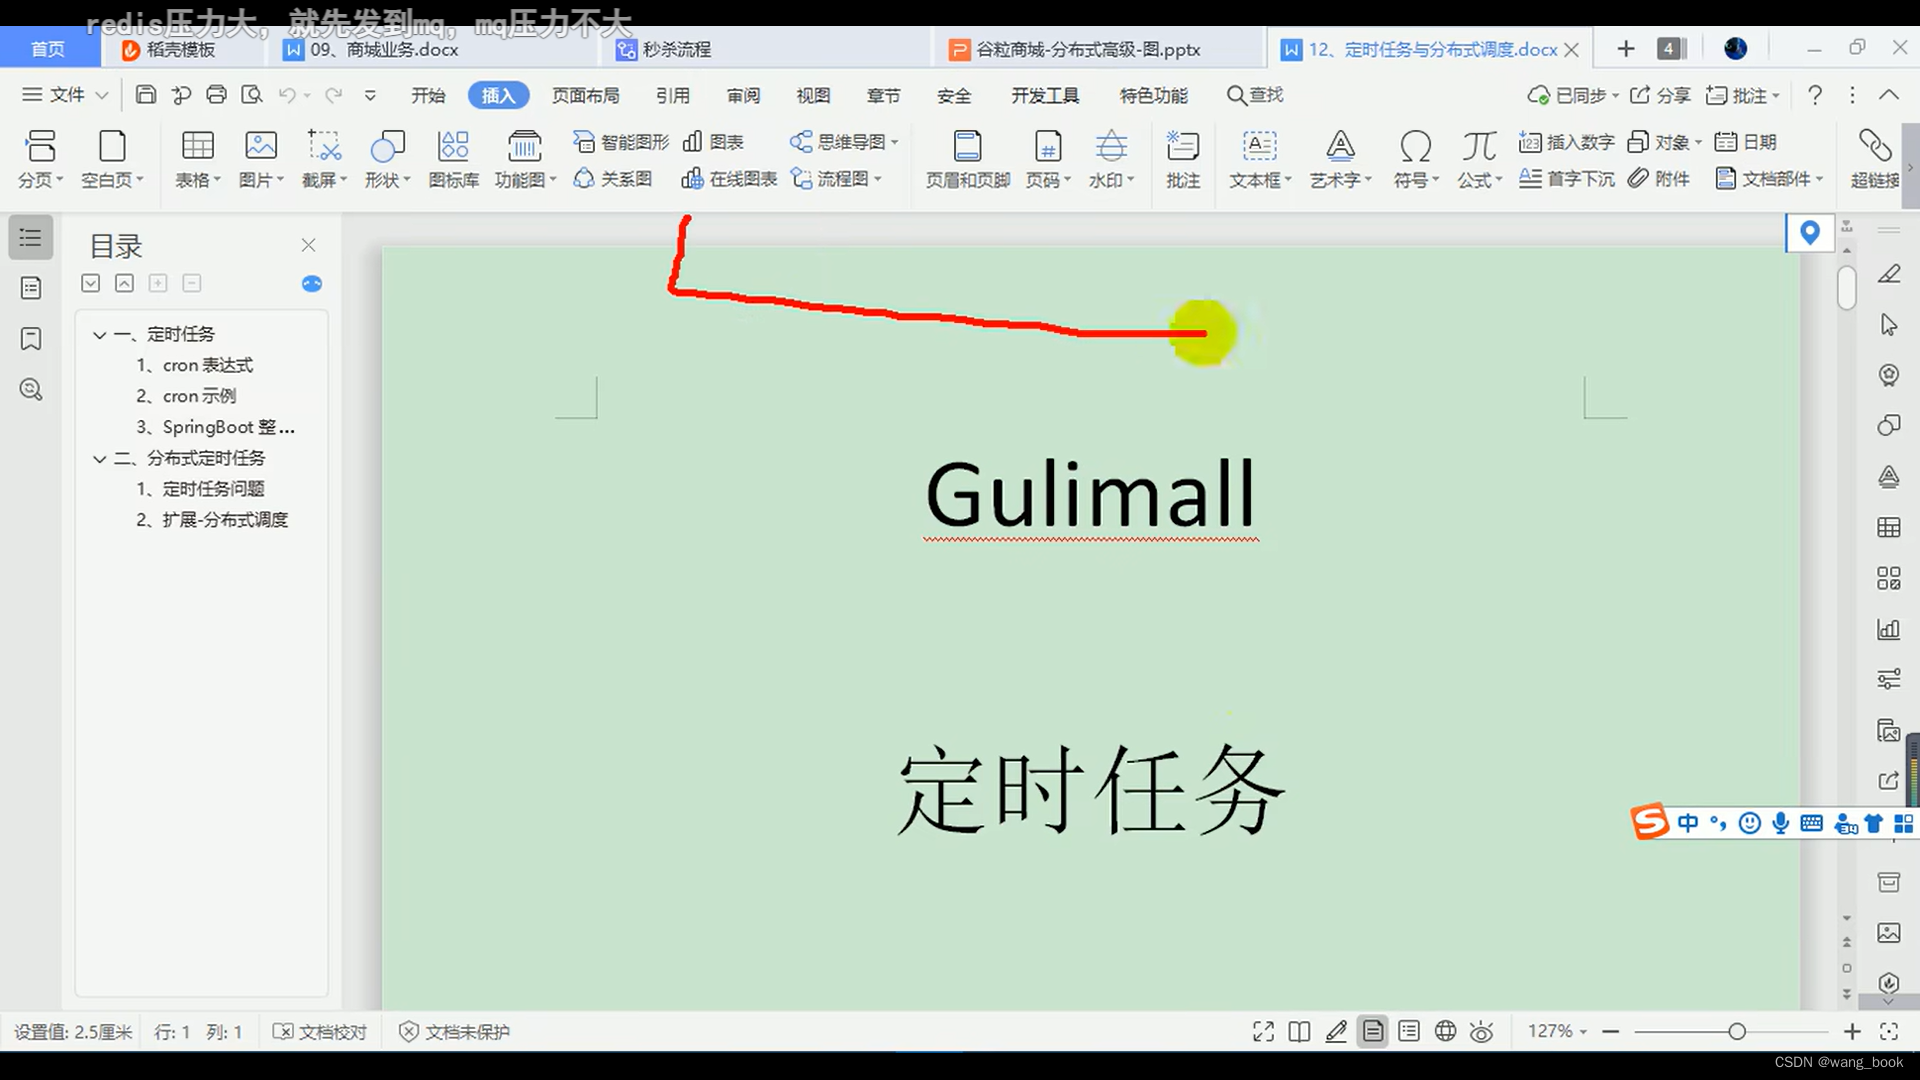Open the 引用 ribbon tab
The width and height of the screenshot is (1920, 1080).
(x=673, y=95)
